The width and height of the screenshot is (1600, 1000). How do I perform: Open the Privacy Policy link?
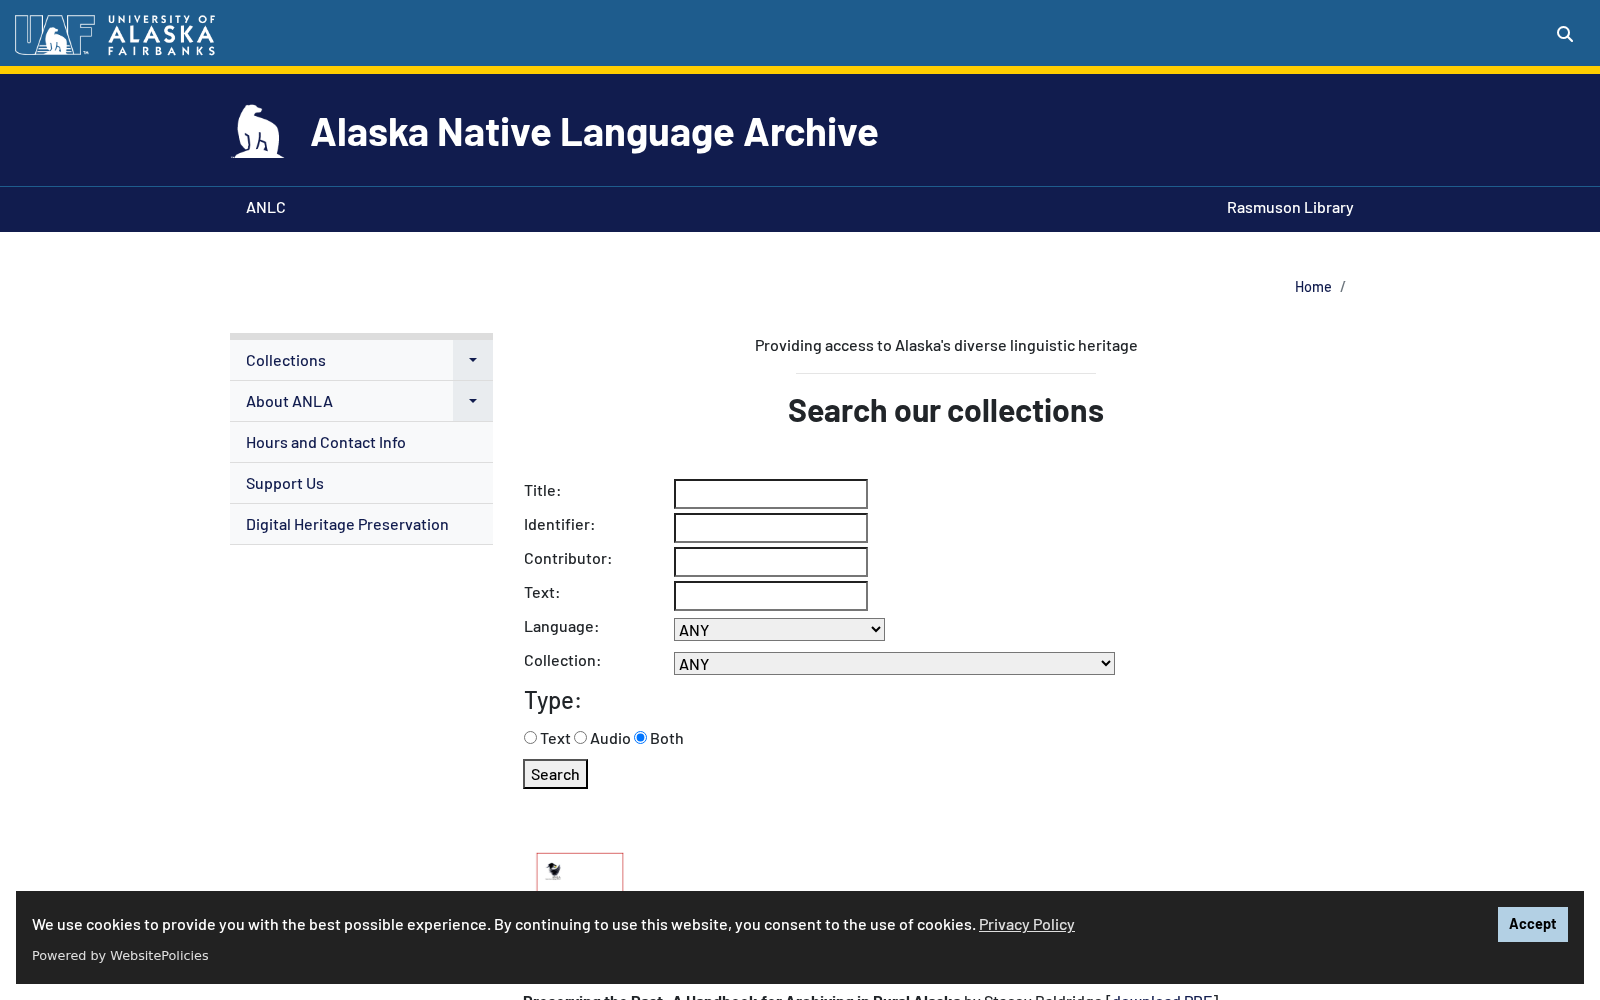(x=1026, y=924)
